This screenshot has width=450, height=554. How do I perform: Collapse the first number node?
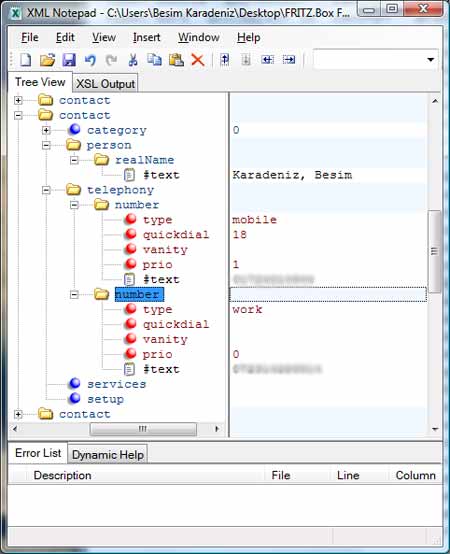[x=74, y=205]
